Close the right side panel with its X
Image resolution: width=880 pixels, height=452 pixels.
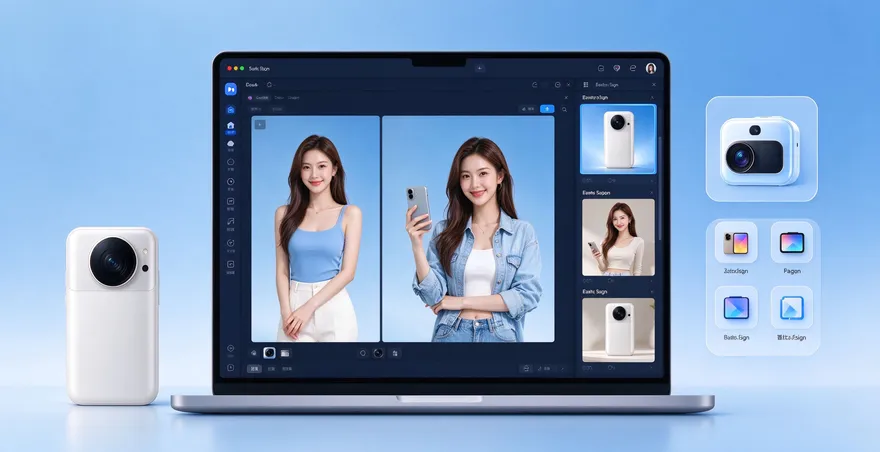point(654,85)
